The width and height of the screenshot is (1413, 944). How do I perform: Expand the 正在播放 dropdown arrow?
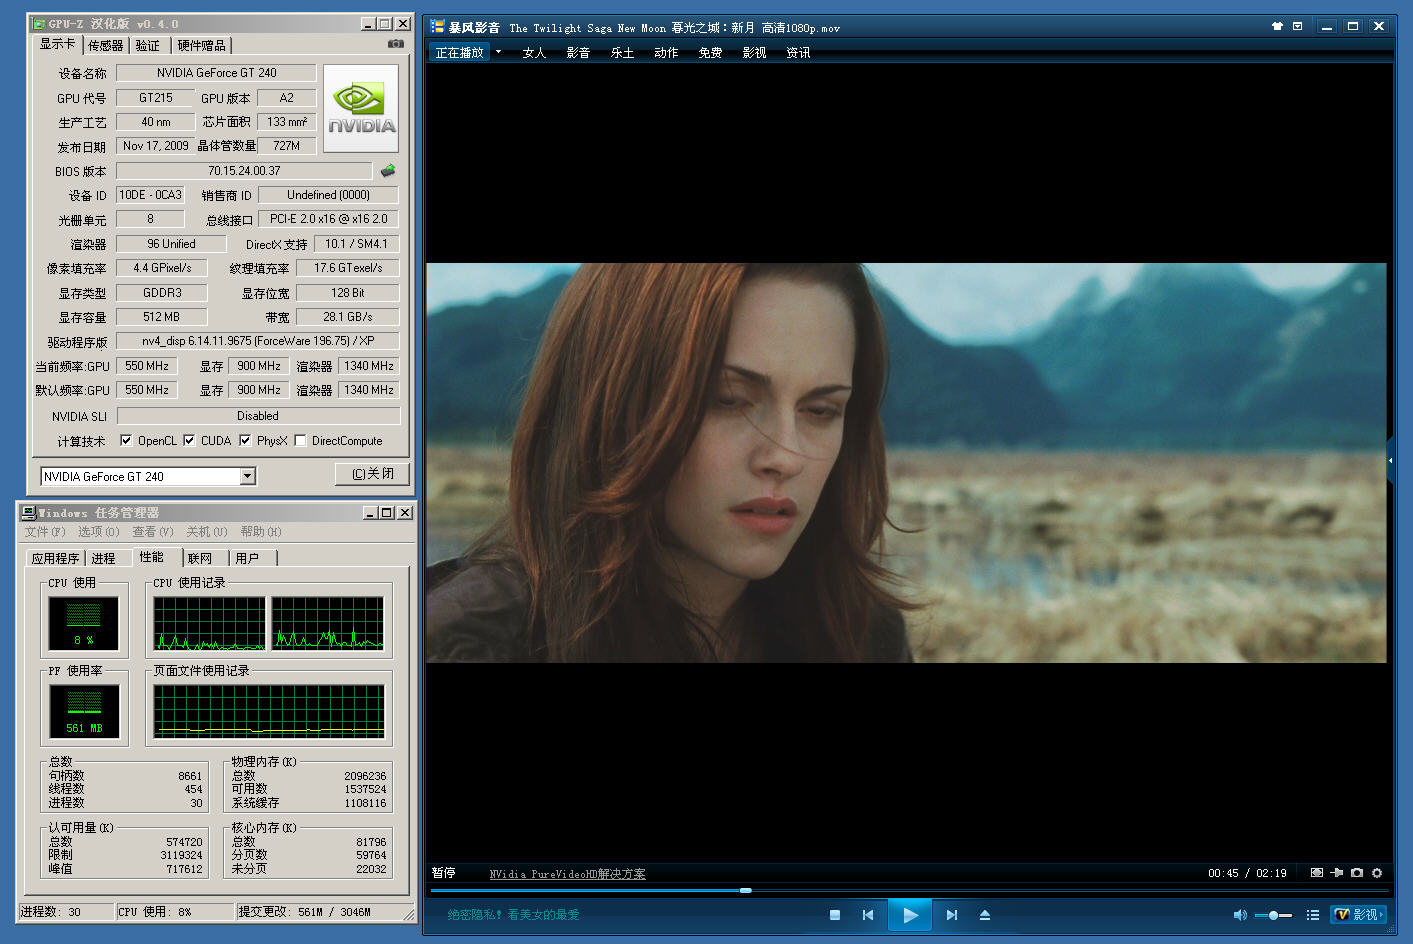pyautogui.click(x=498, y=52)
